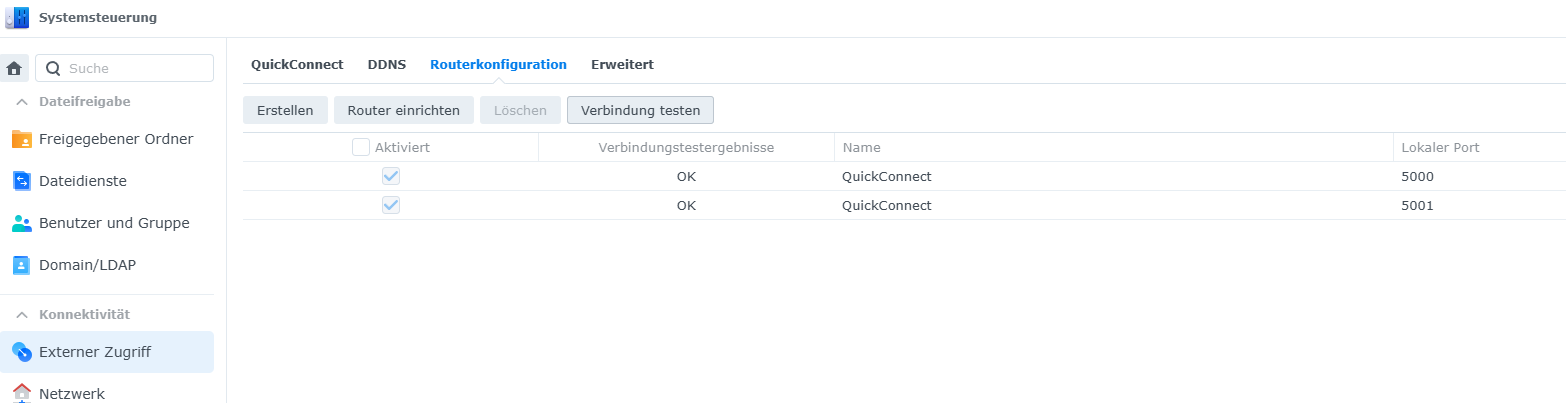Toggle the Aktiviert header checkbox

point(361,147)
